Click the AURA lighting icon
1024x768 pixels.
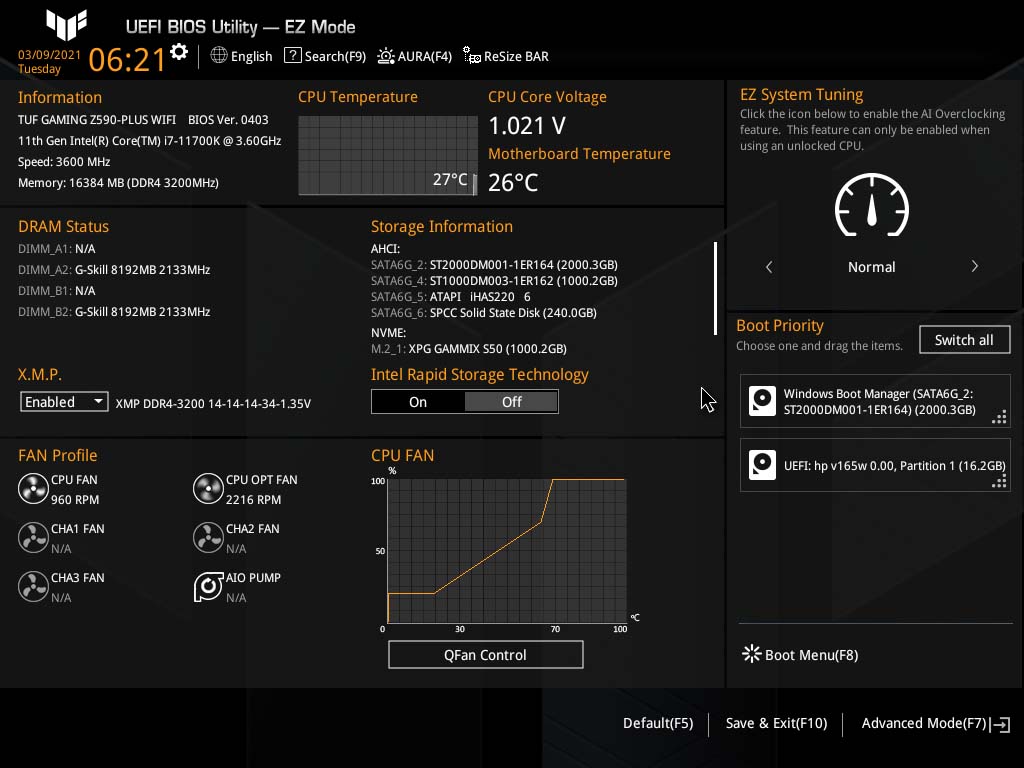pos(386,56)
